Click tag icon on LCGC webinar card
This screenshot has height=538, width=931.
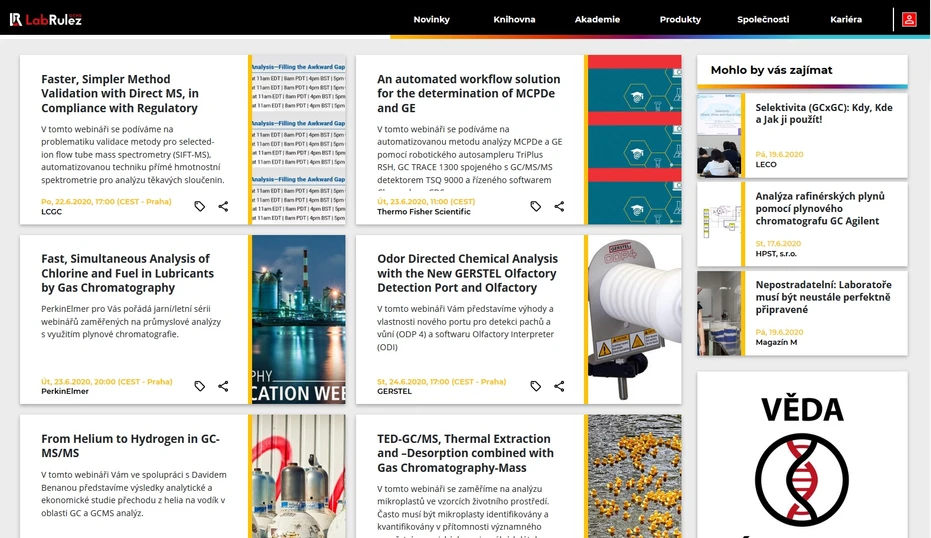coord(200,206)
